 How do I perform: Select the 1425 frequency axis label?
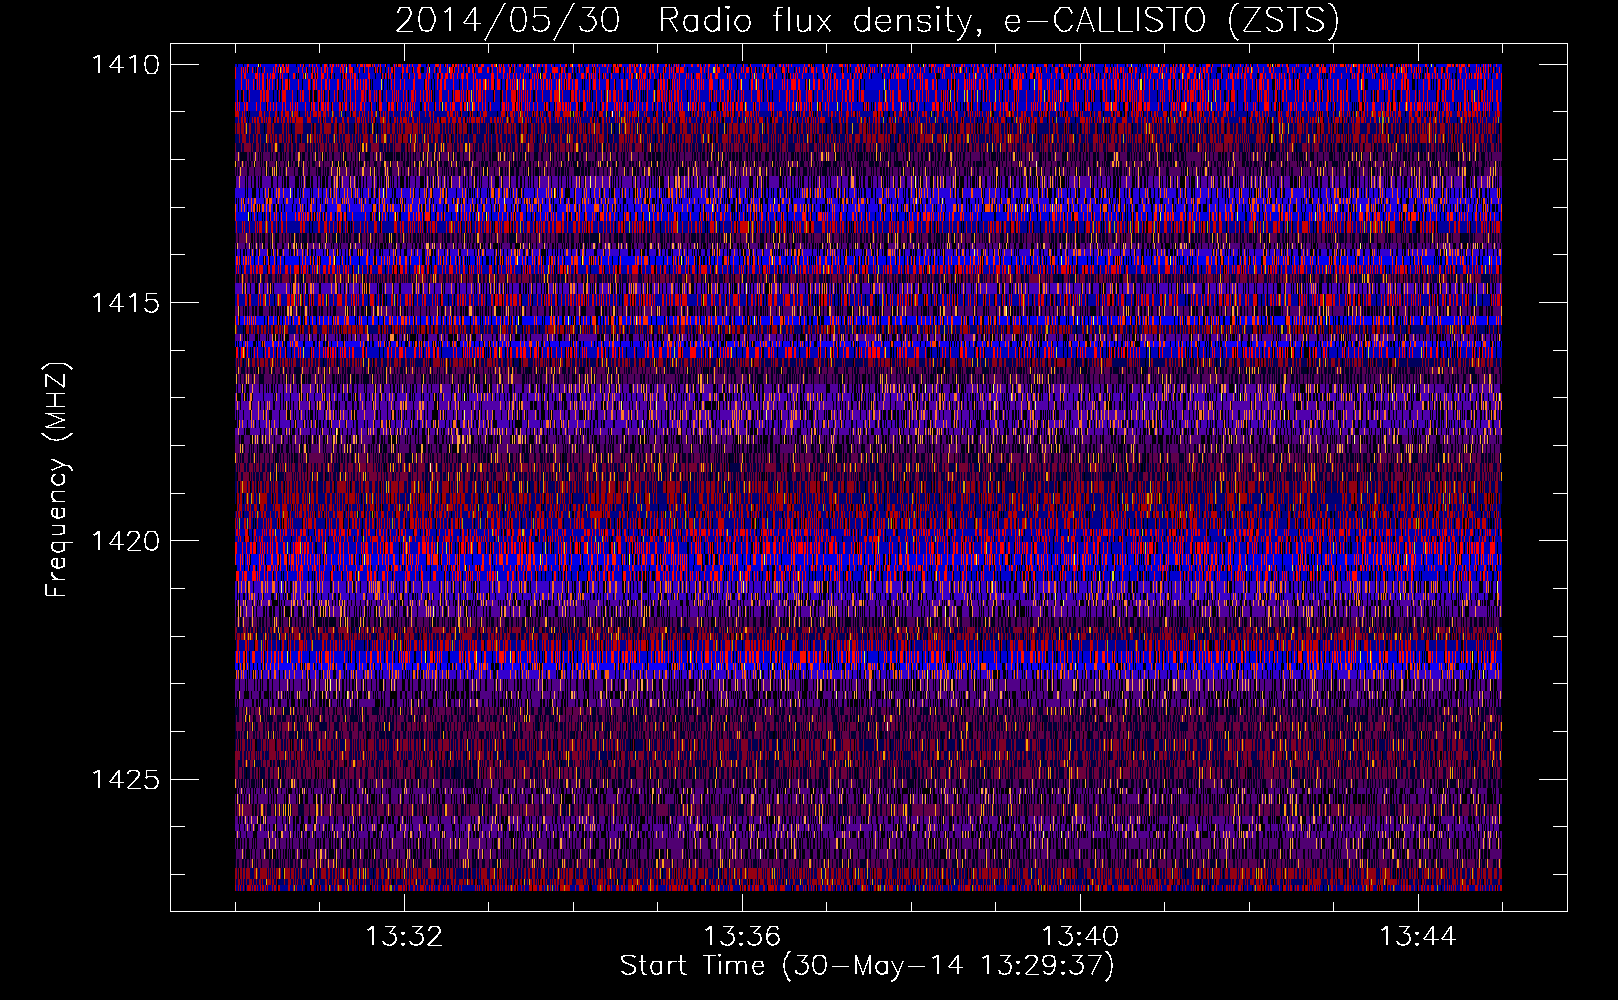click(125, 779)
